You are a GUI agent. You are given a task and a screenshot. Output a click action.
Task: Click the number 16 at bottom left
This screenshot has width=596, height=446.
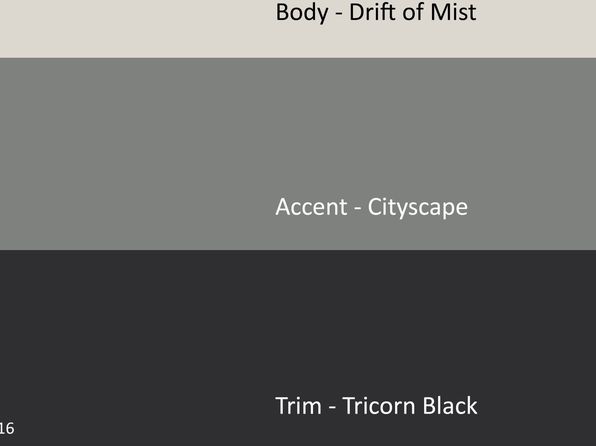pyautogui.click(x=7, y=429)
